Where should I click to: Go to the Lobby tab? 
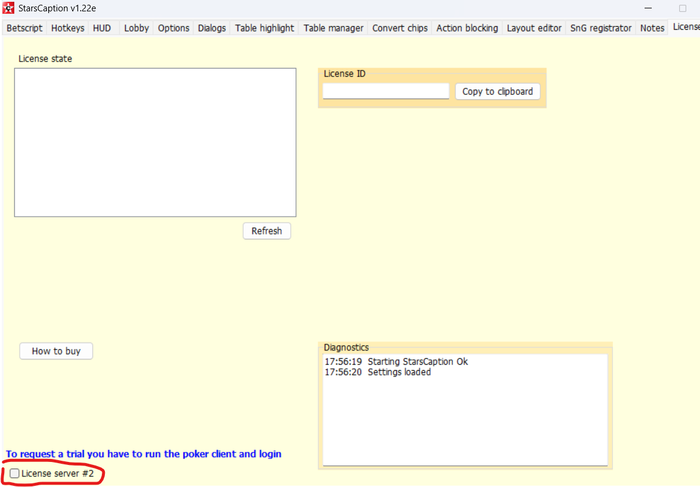click(x=136, y=28)
